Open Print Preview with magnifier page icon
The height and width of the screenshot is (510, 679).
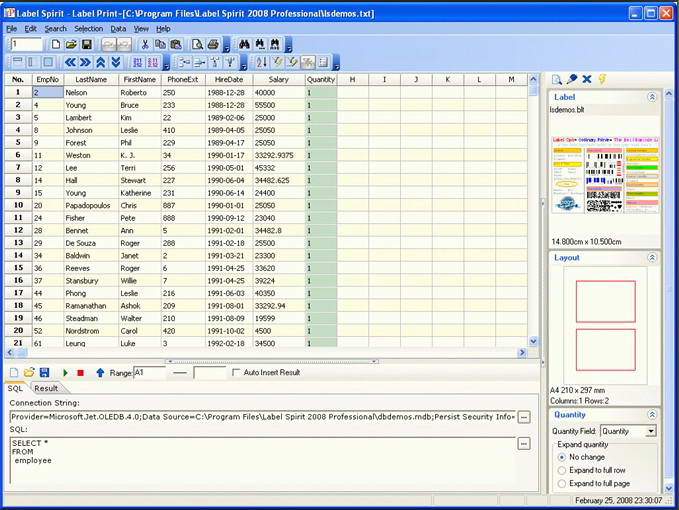click(197, 44)
